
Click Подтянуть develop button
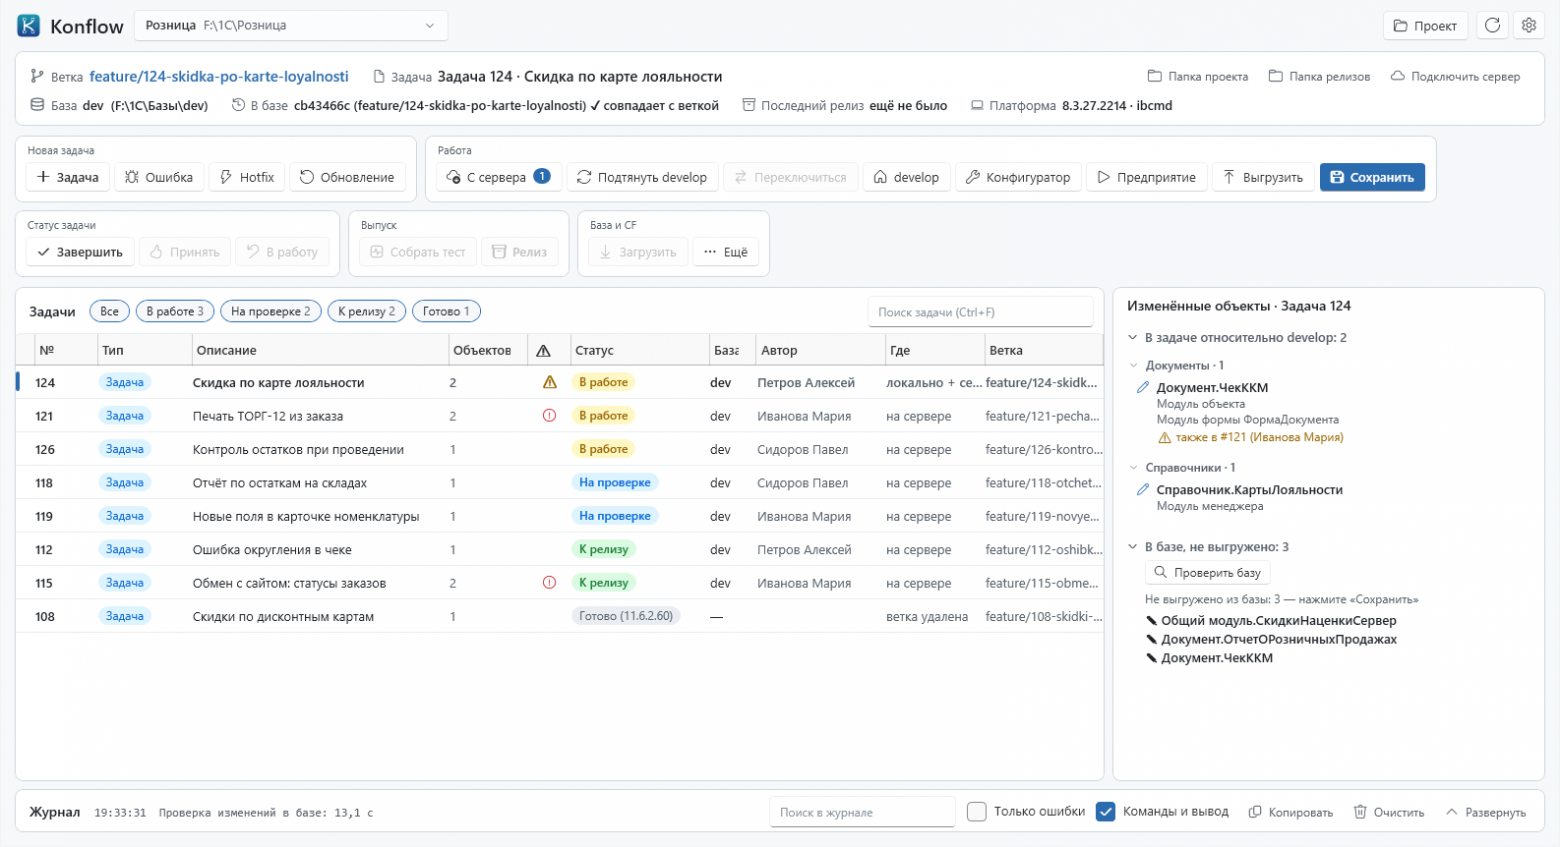tap(642, 177)
